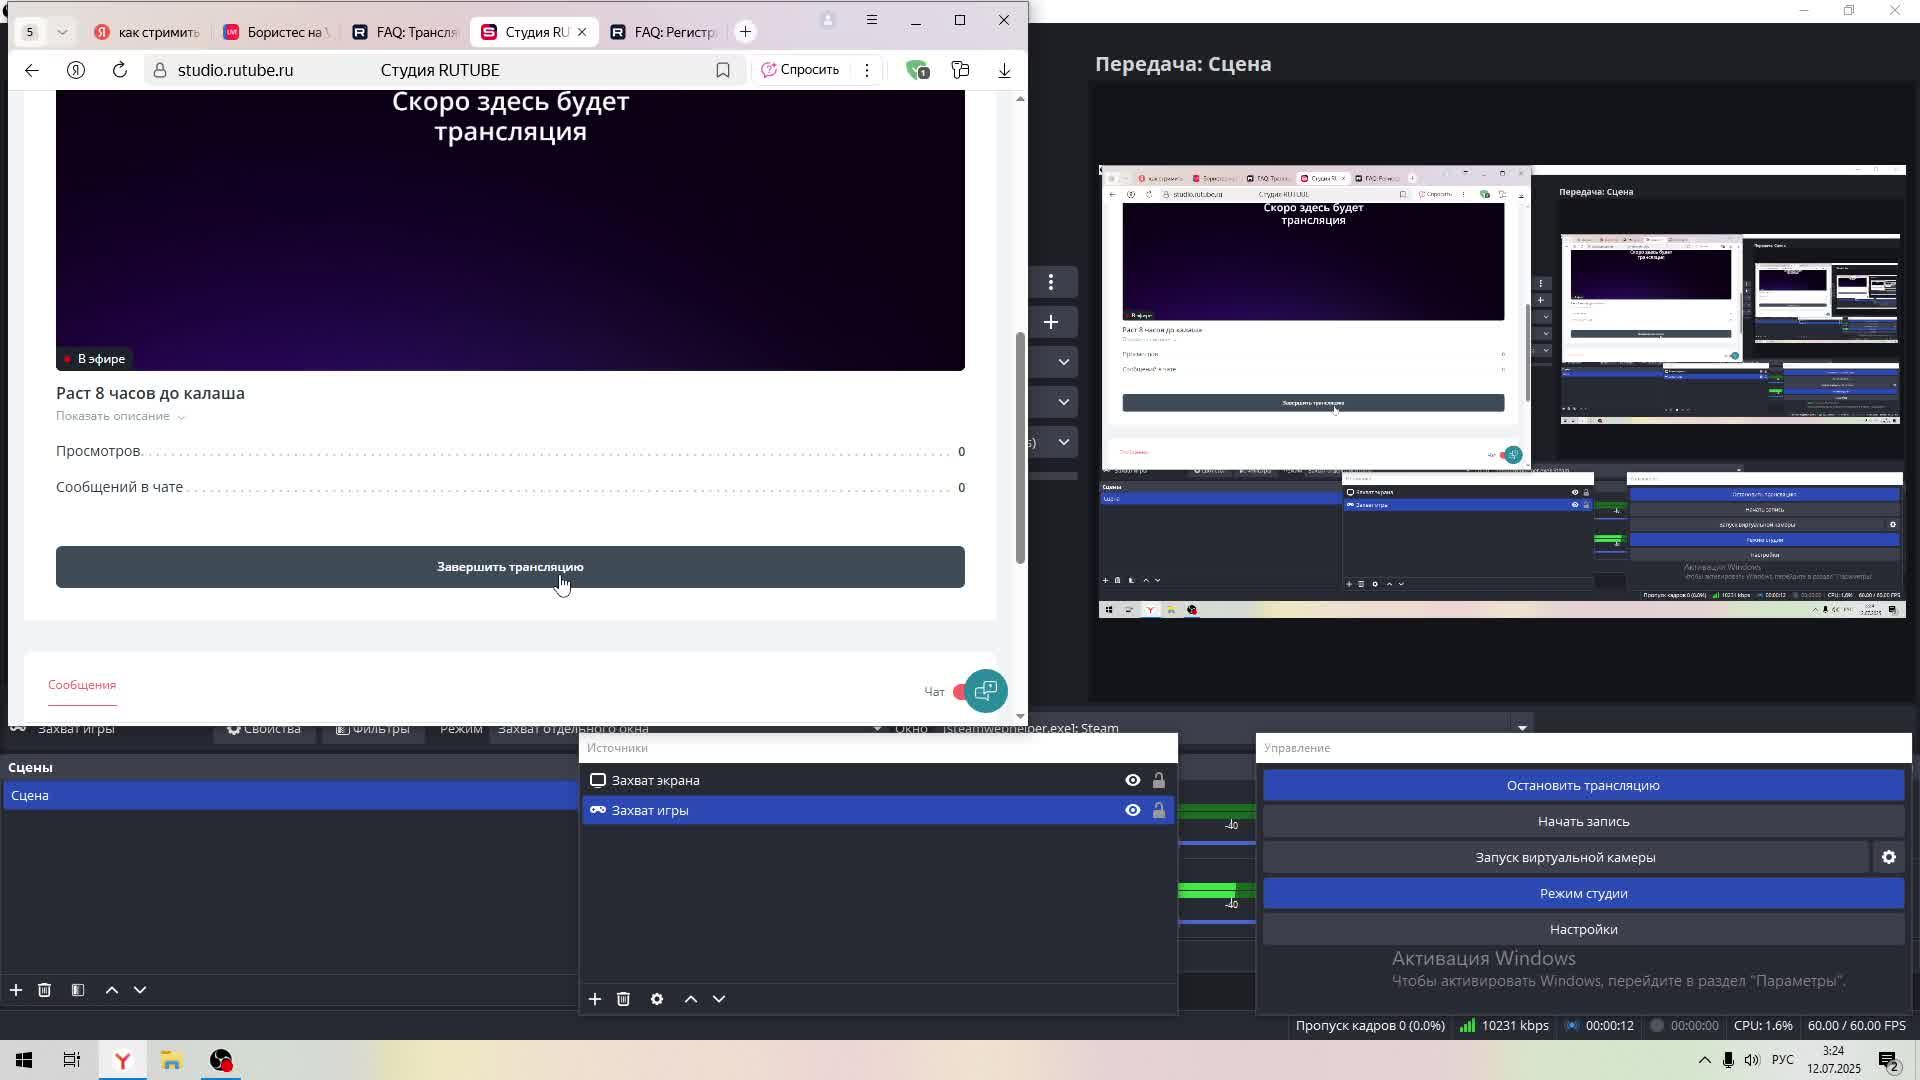Viewport: 1920px width, 1080px height.
Task: Change input language РУС
Action: 1782,1060
